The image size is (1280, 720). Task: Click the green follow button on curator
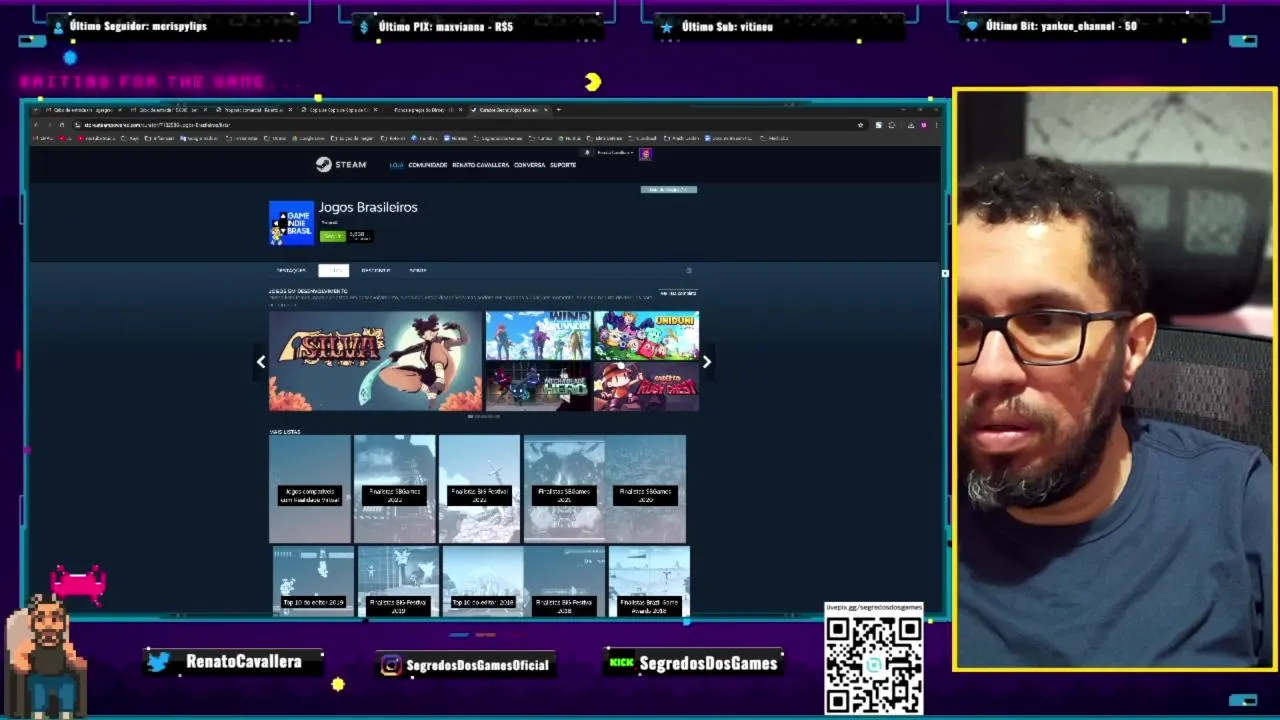pyautogui.click(x=332, y=236)
